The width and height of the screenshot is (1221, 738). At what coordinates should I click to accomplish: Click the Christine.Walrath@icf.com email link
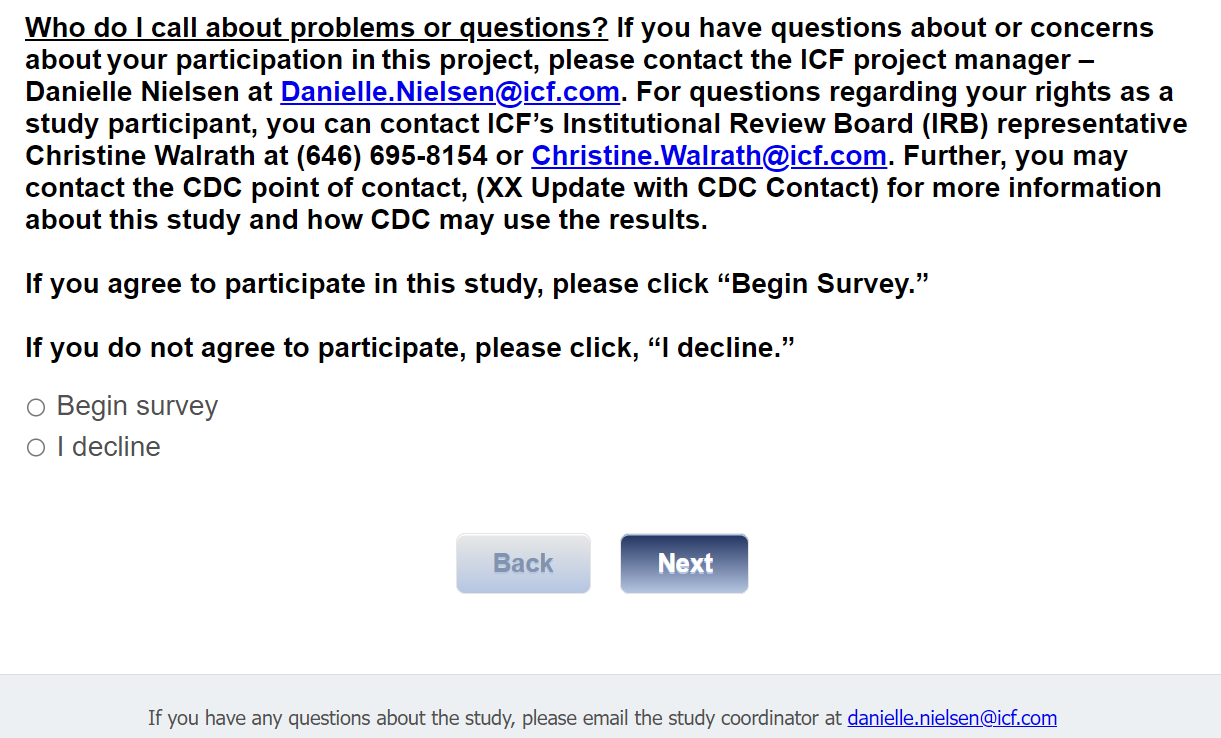coord(709,156)
